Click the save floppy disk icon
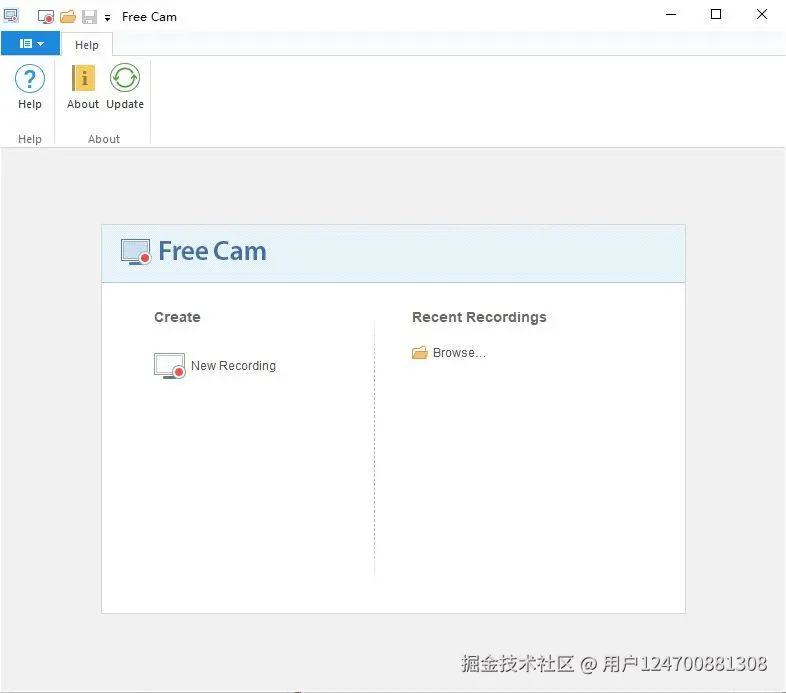Viewport: 786px width, 693px height. 89,17
